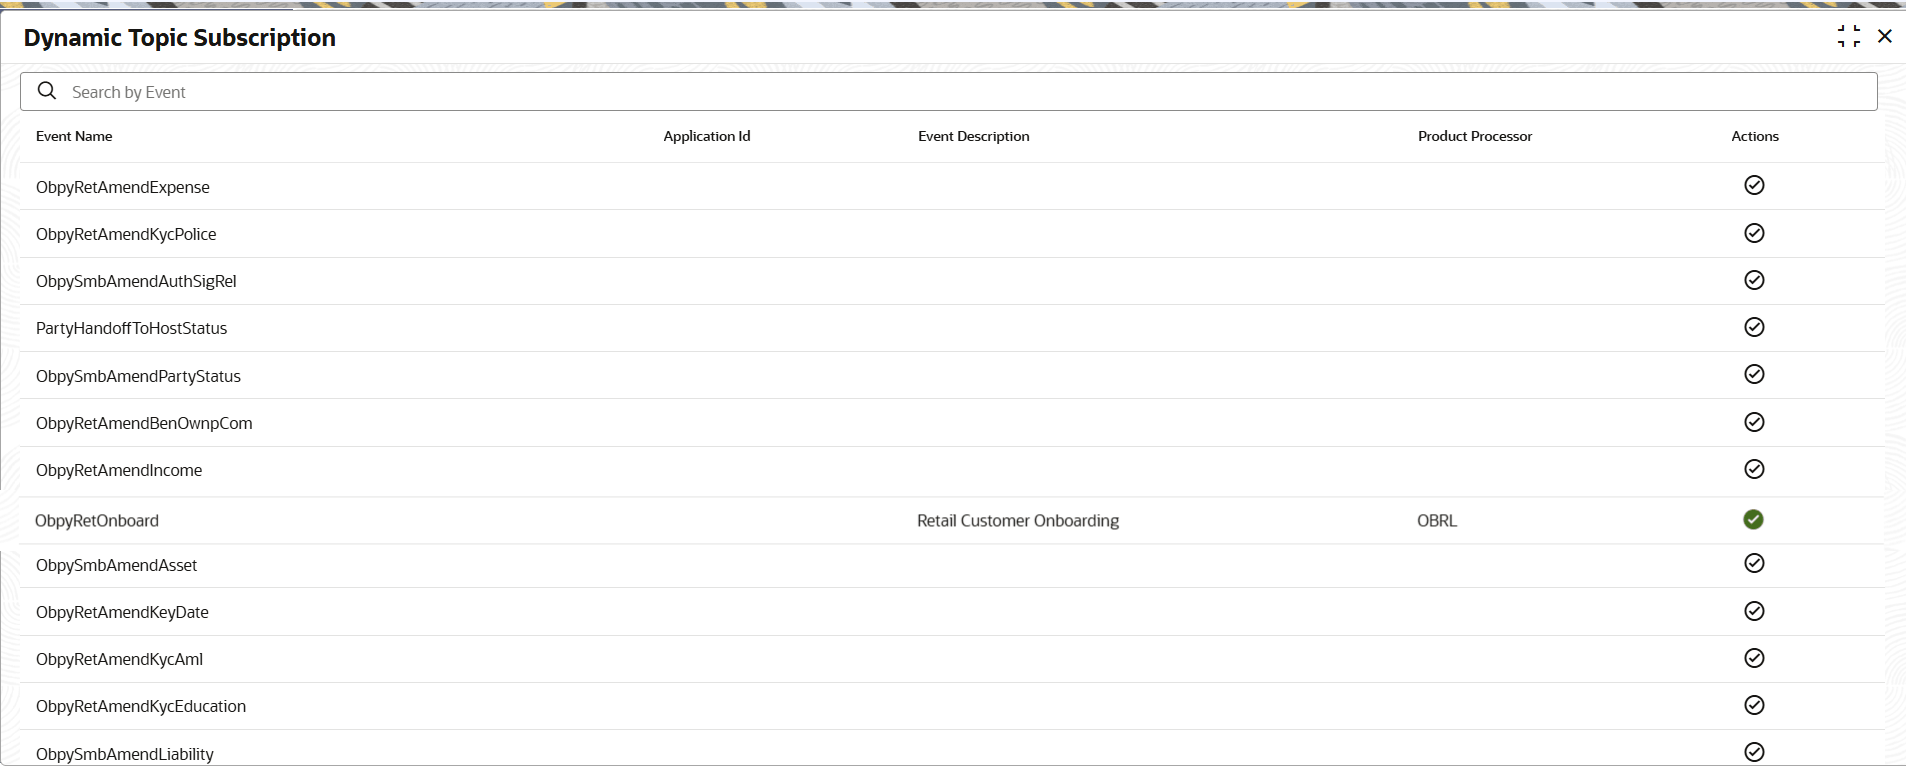
Task: Select the ObpyRetAmendIncome event name
Action: point(119,470)
